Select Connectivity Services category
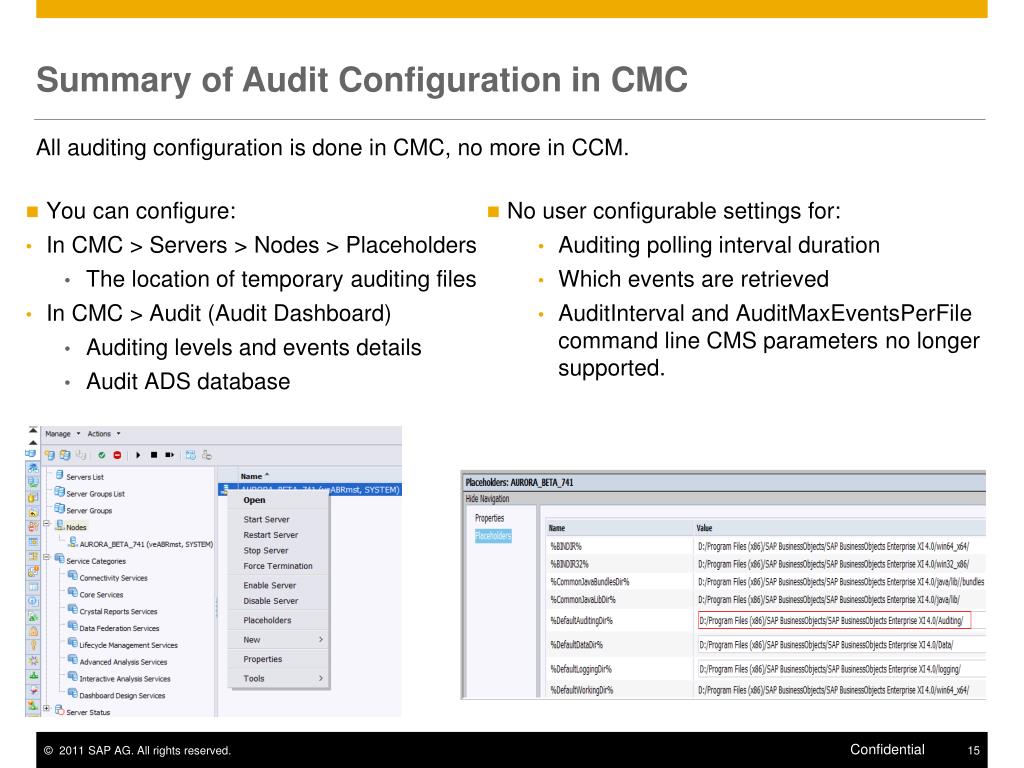 114,578
